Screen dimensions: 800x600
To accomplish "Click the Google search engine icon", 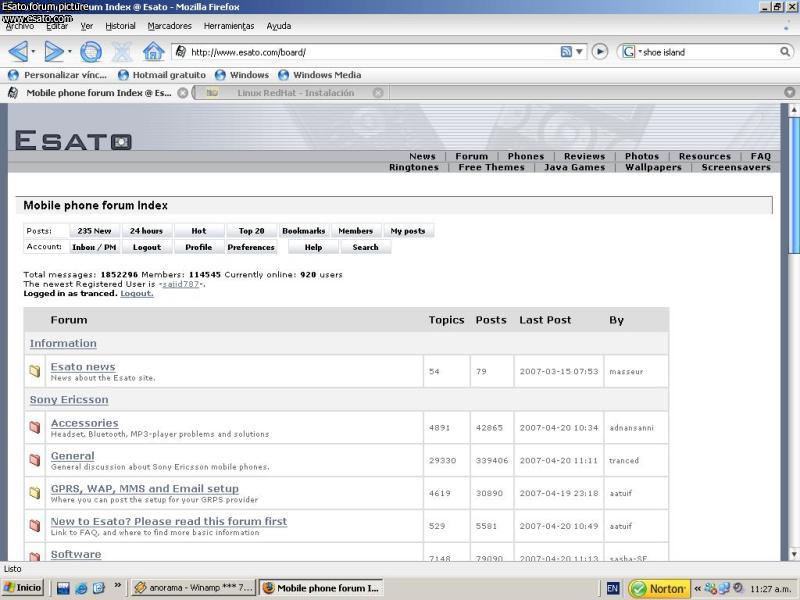I will (x=629, y=52).
